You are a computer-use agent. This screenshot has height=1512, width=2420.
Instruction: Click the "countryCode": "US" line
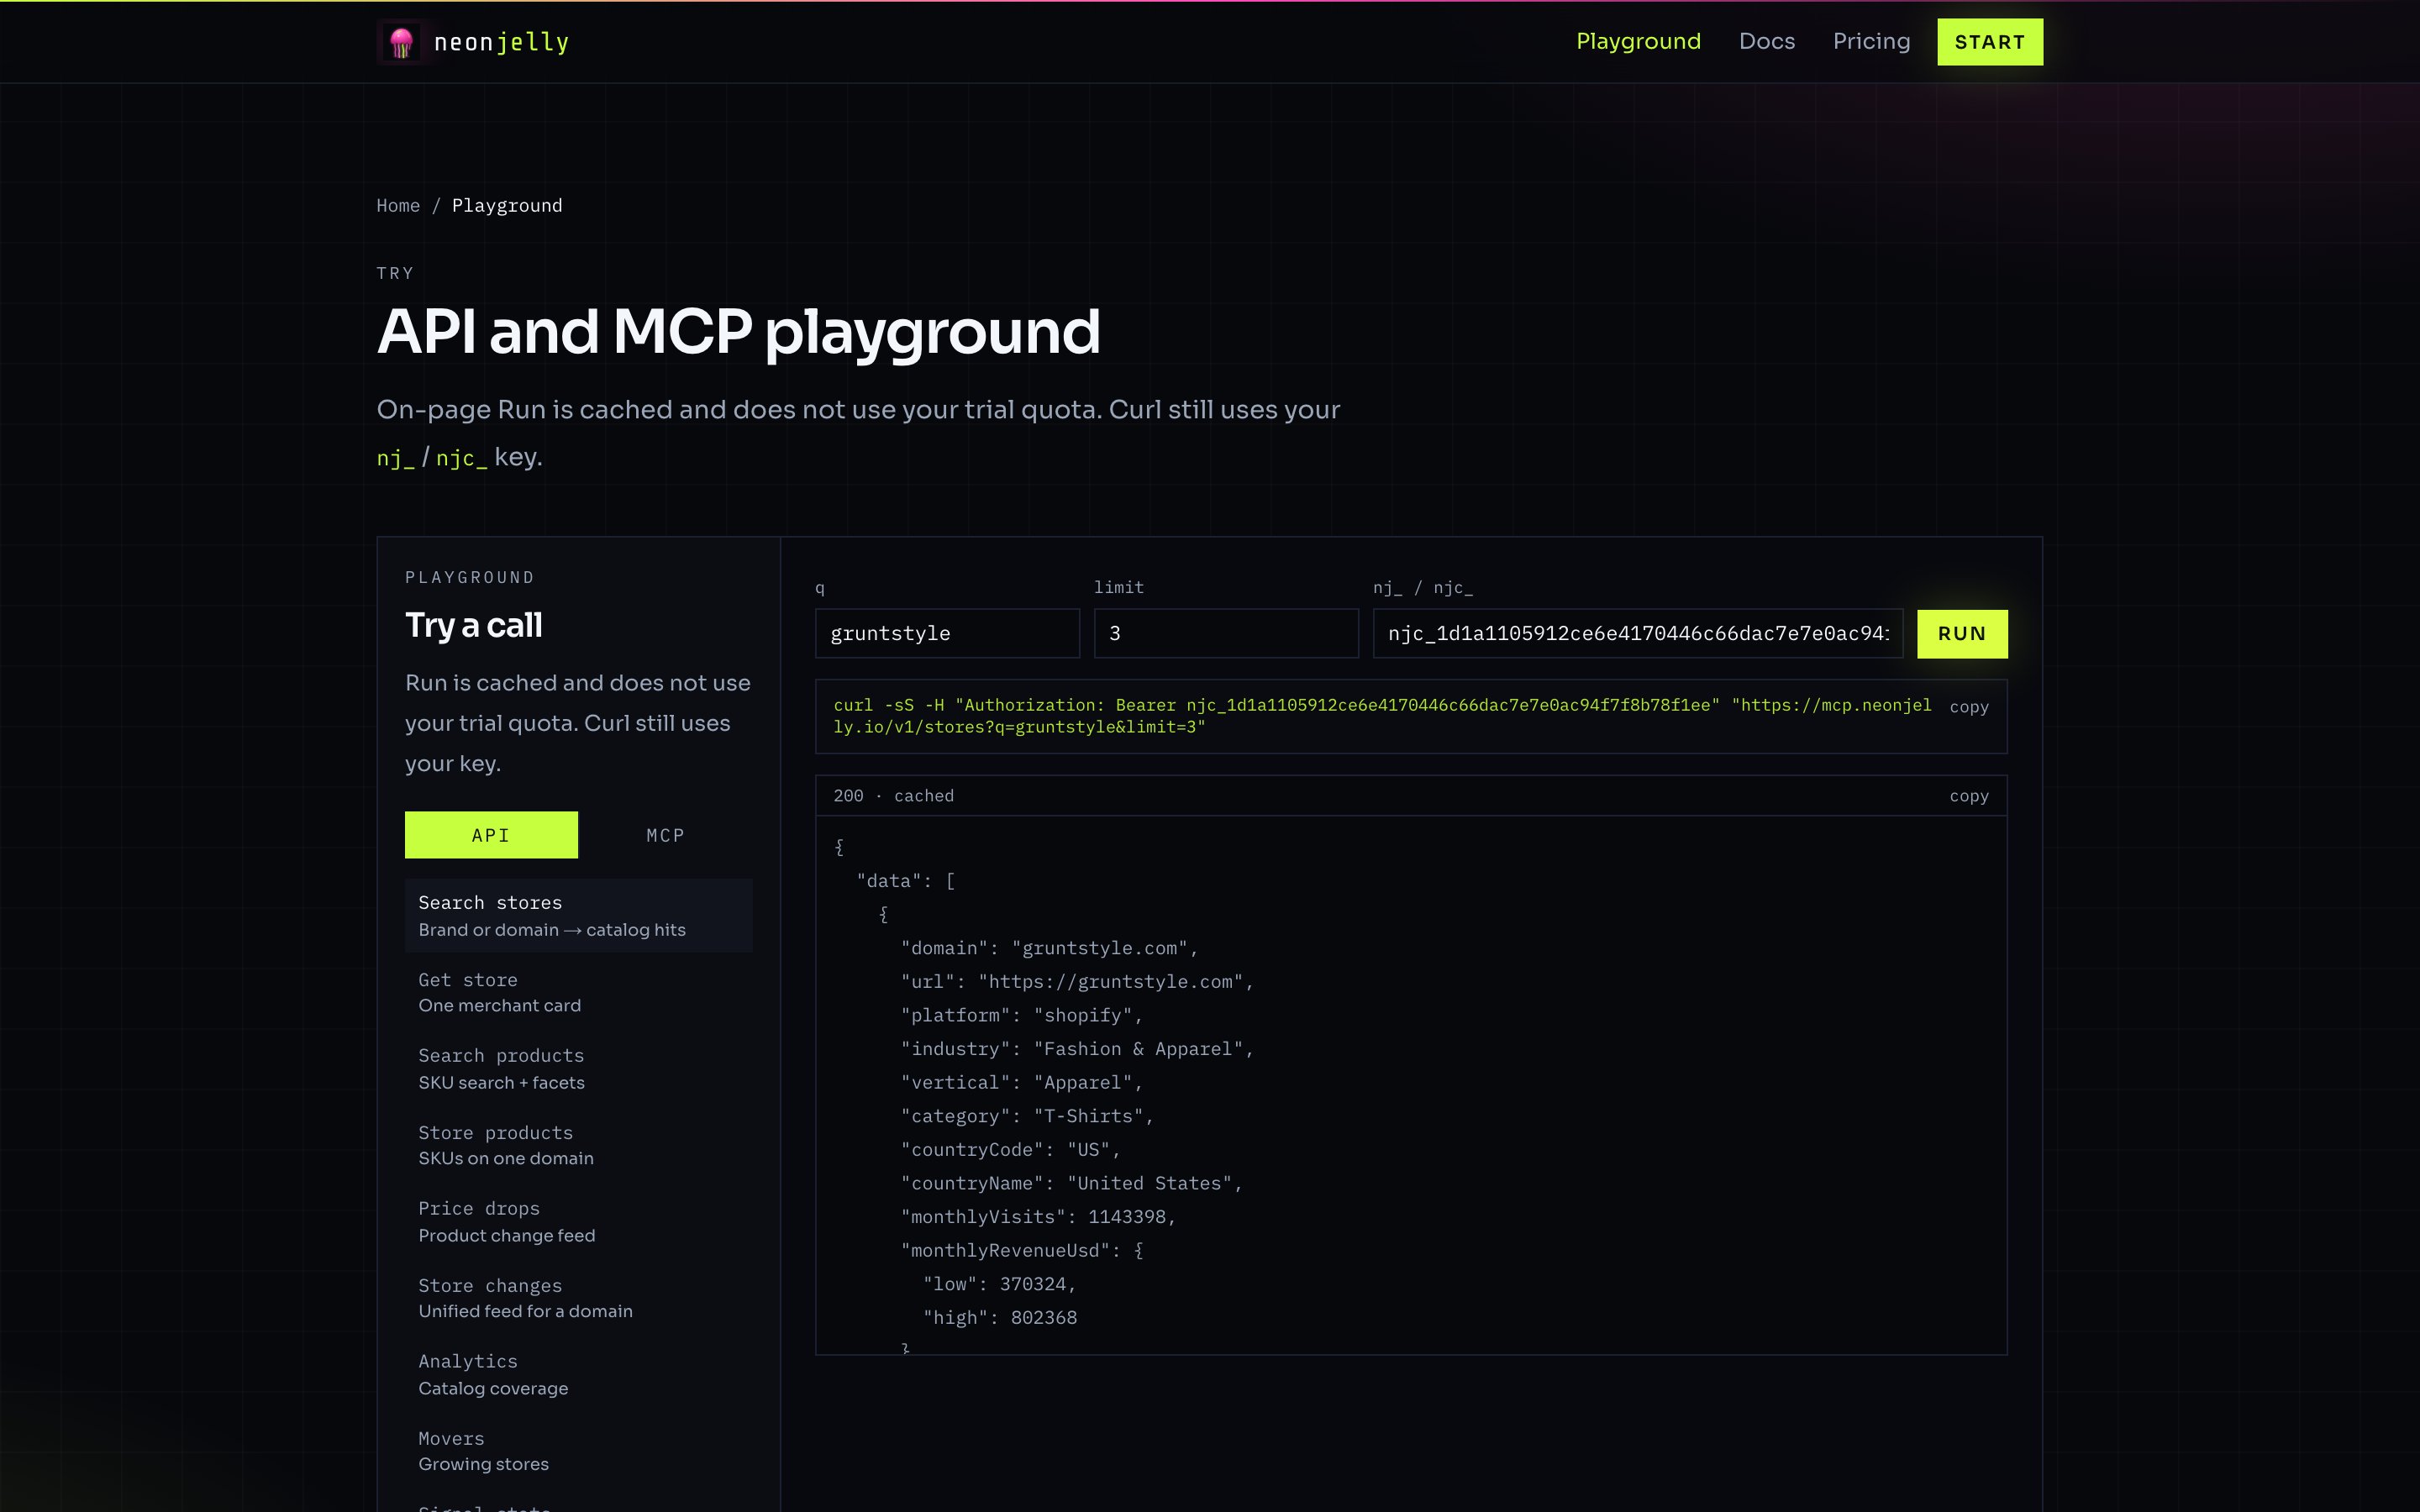click(1010, 1150)
